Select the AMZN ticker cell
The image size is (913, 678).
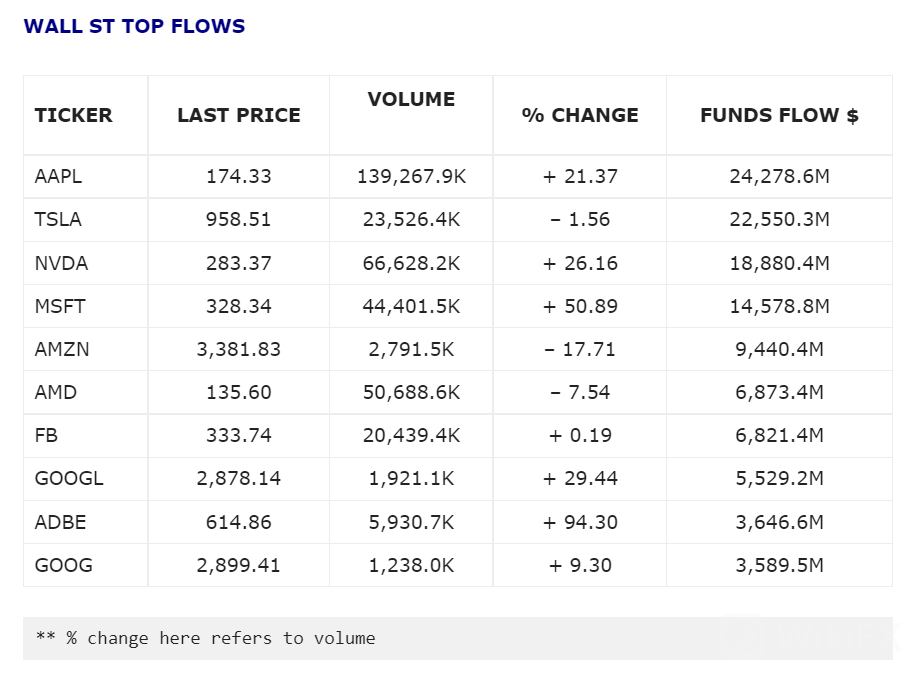pos(62,349)
